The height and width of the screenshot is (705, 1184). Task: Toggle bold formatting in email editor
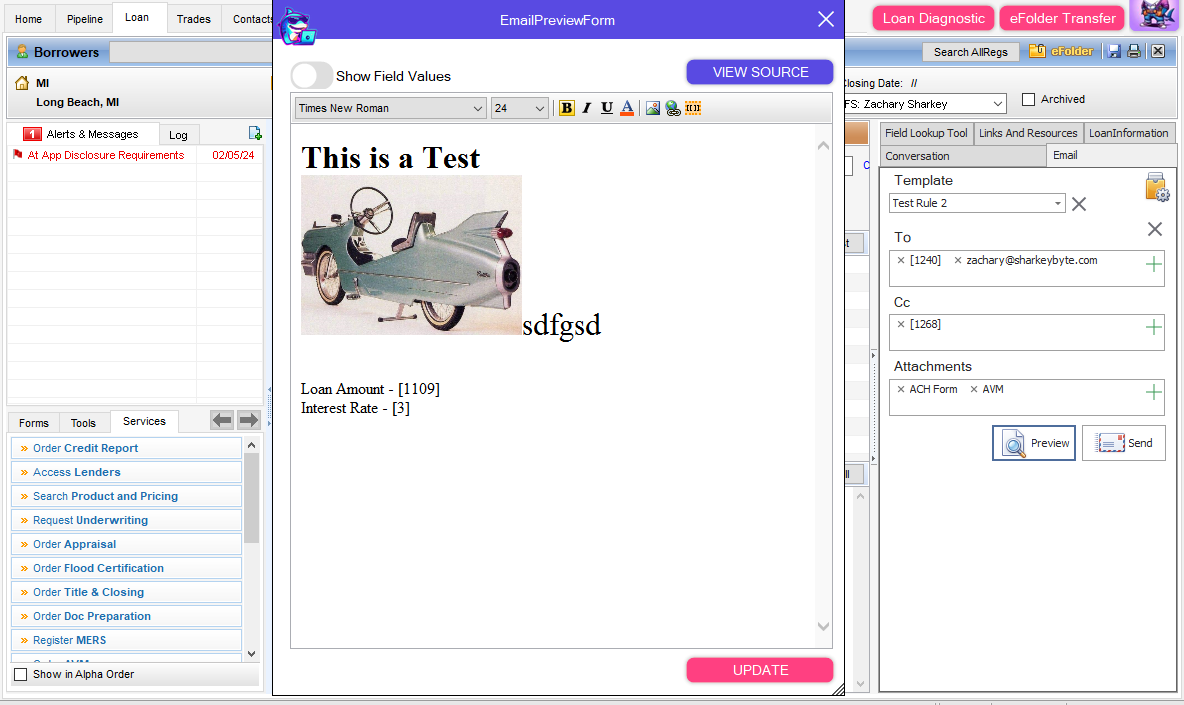click(x=567, y=108)
